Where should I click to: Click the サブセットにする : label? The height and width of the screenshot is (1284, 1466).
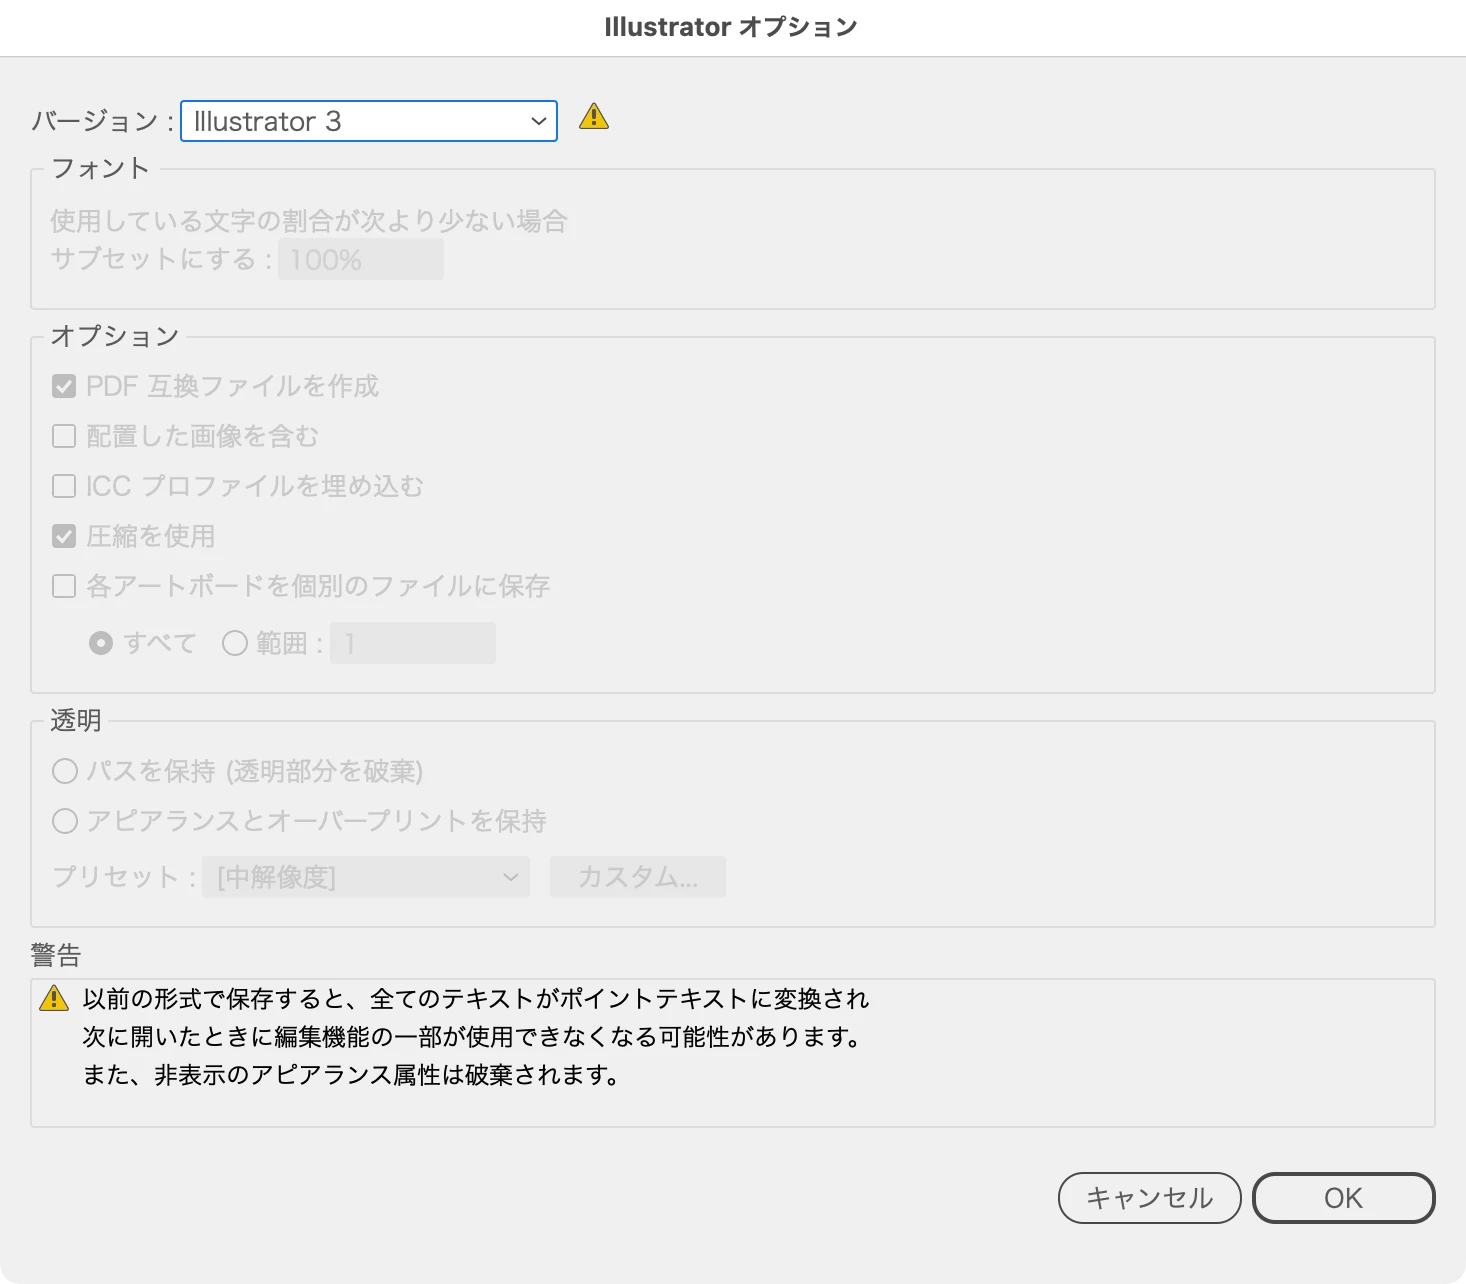[161, 259]
